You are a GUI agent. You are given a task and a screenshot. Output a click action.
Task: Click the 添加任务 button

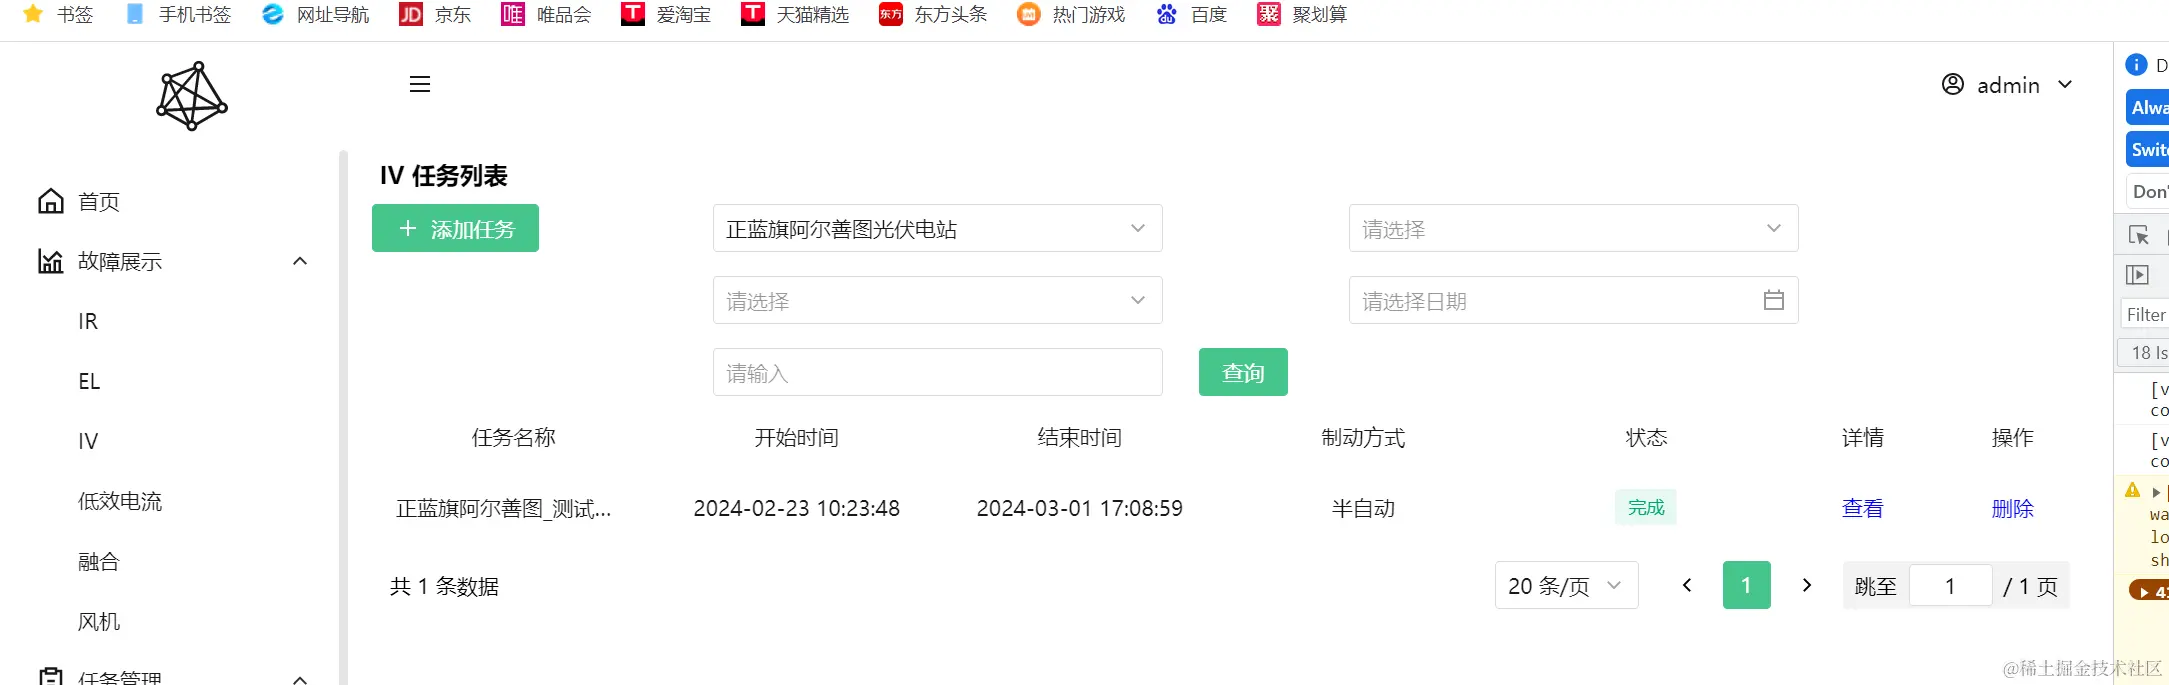[x=455, y=228]
